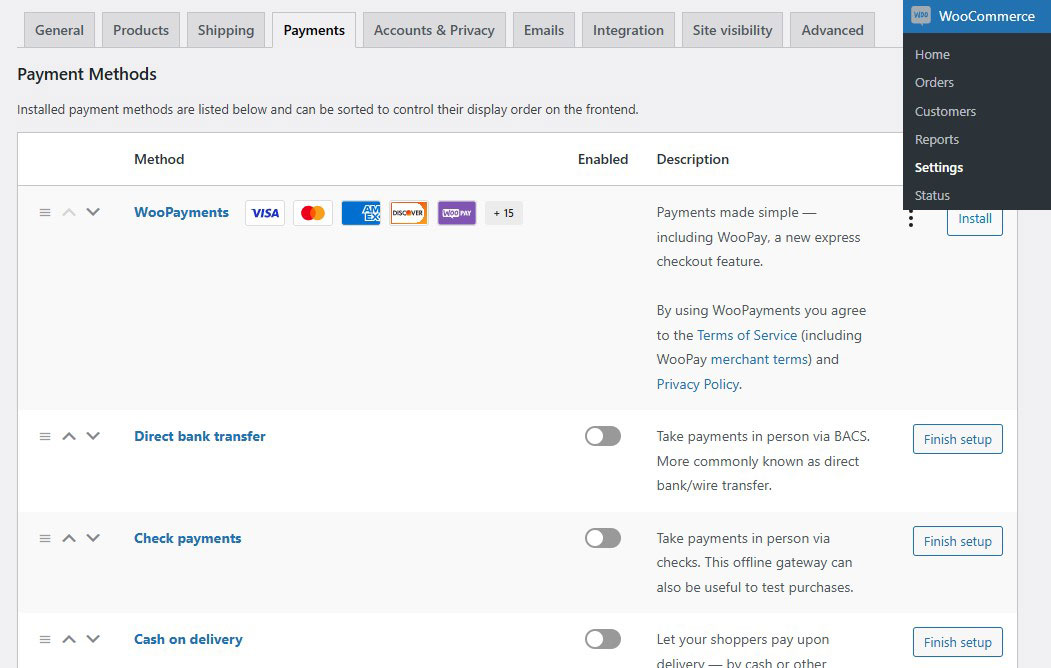Open the WooPayments method link
This screenshot has height=668, width=1051.
pyautogui.click(x=181, y=212)
